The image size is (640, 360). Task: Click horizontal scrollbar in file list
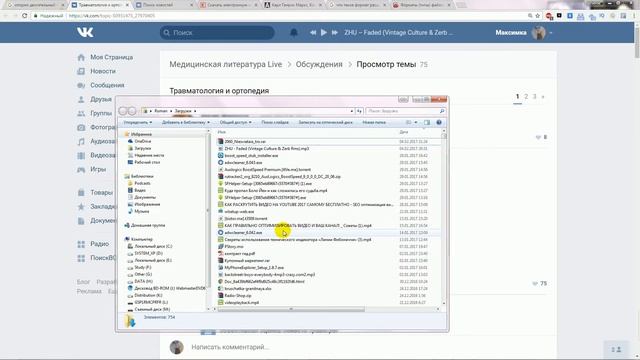(x=291, y=309)
